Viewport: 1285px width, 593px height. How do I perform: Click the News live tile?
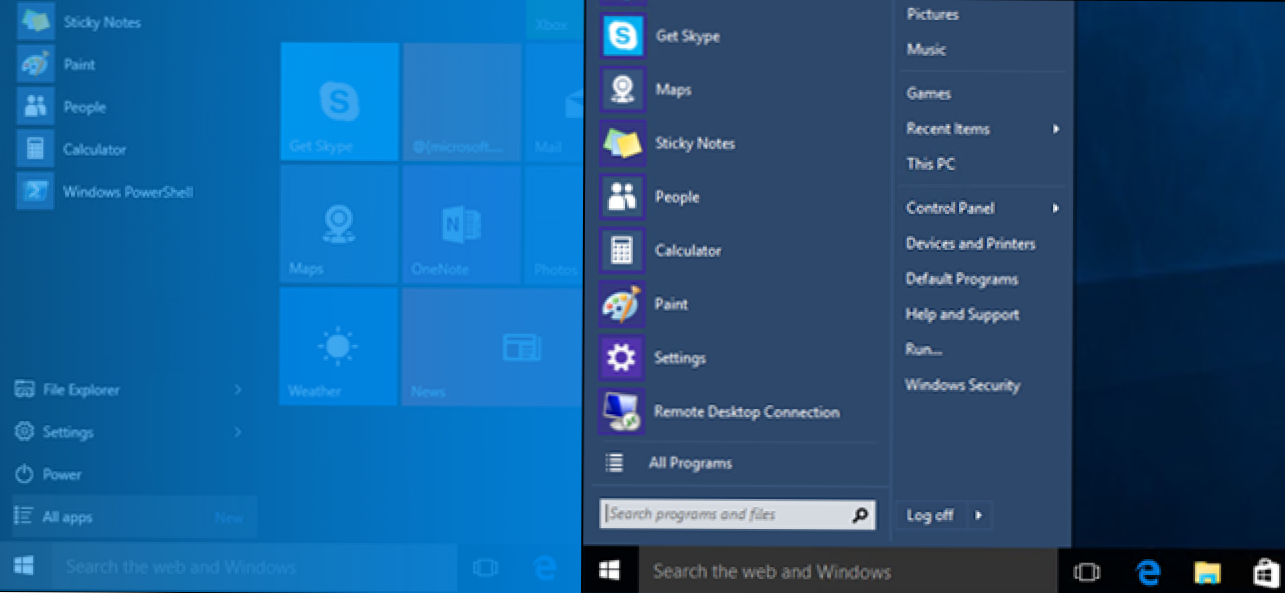click(490, 346)
